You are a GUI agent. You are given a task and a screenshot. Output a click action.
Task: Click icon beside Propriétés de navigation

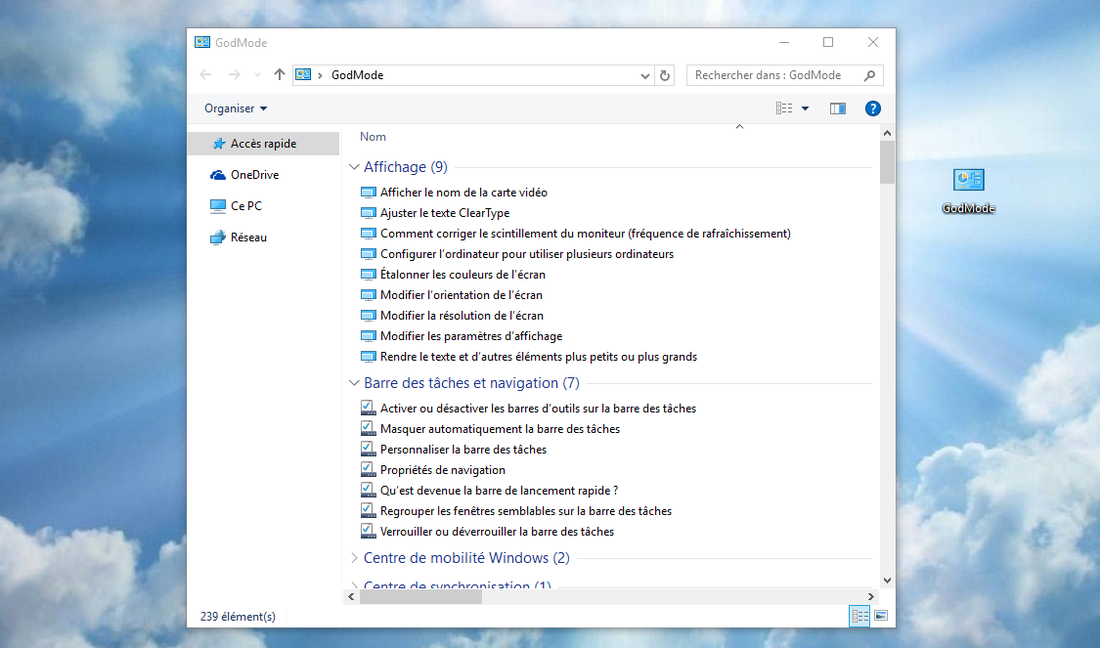click(368, 469)
